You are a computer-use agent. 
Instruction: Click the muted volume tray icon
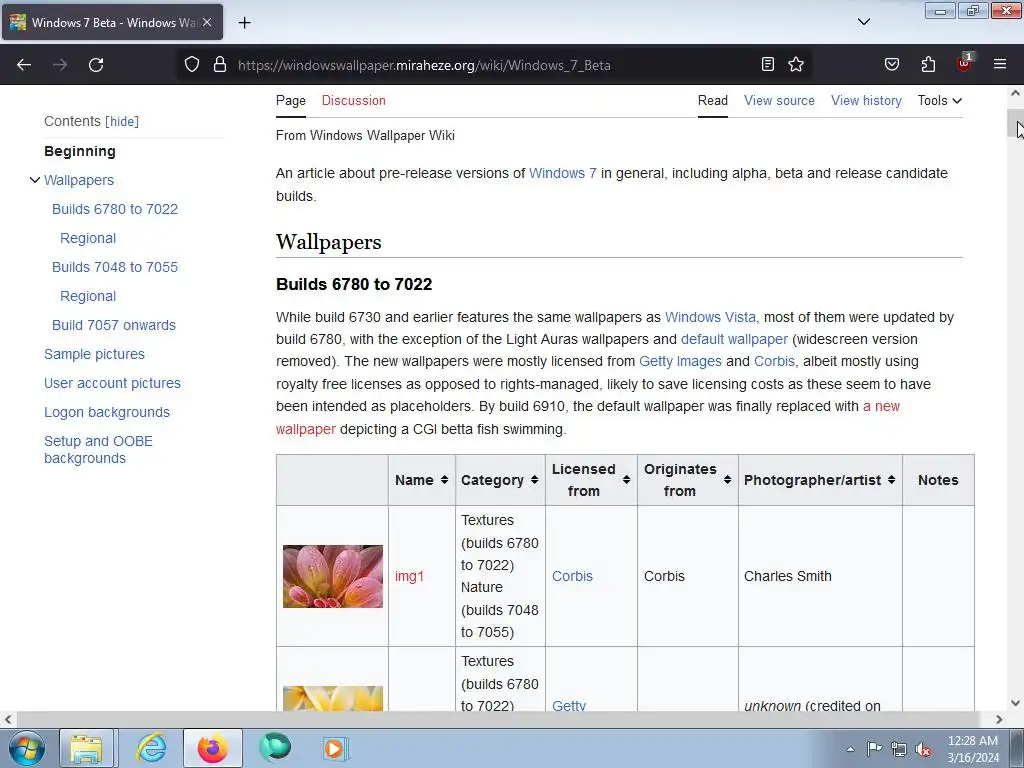(x=923, y=749)
